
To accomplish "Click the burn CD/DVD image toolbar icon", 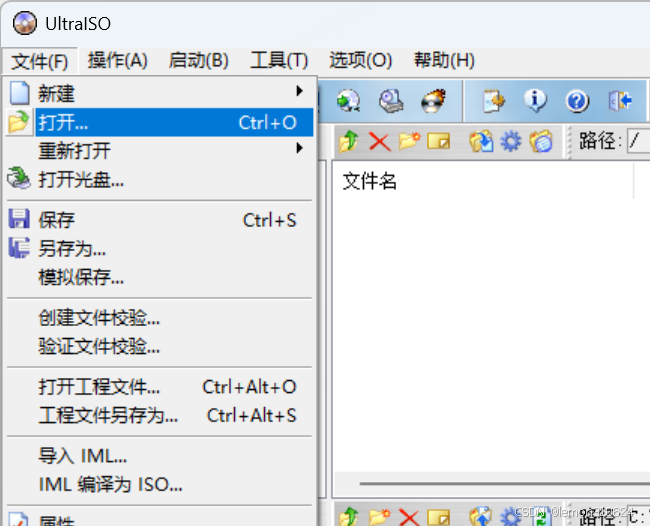I will (433, 101).
